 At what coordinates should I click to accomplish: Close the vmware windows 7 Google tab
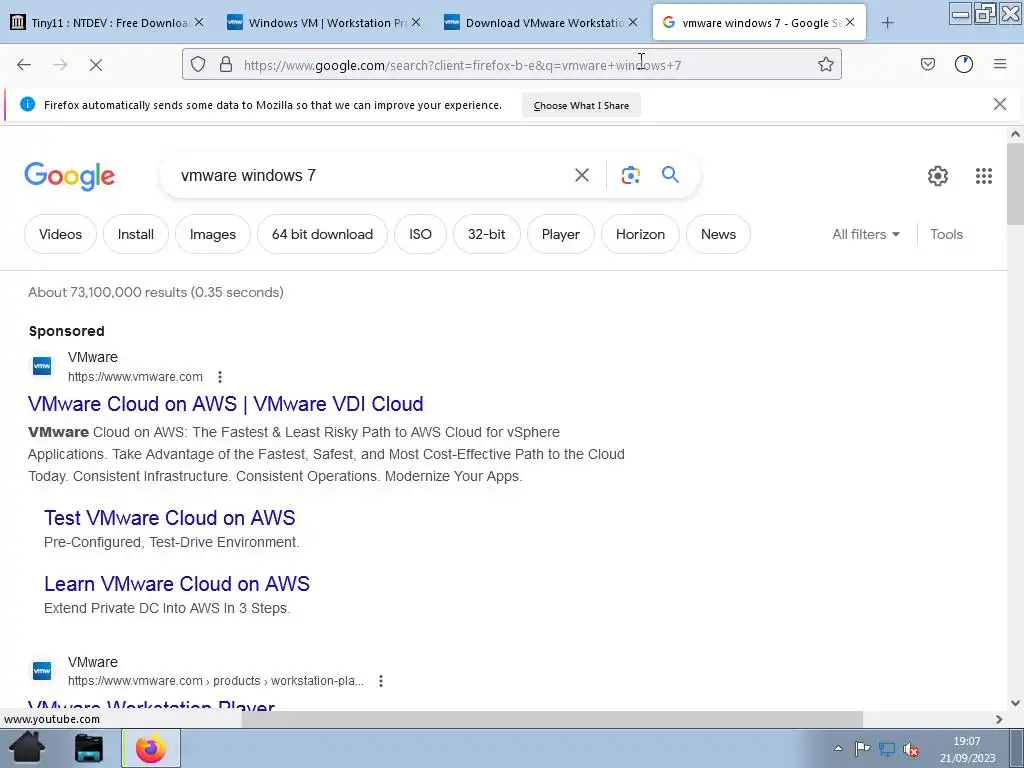pos(850,22)
